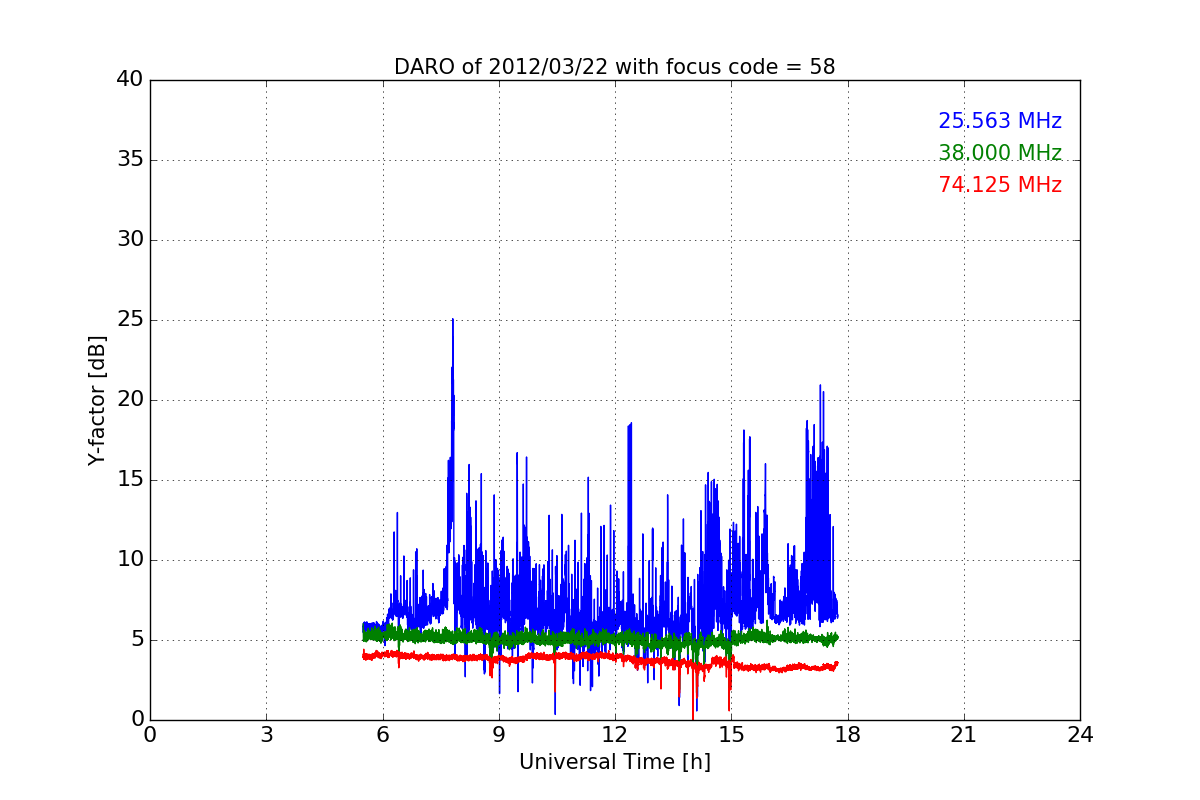Click the y-axis tick label 5
This screenshot has height=800, width=1200.
click(137, 640)
